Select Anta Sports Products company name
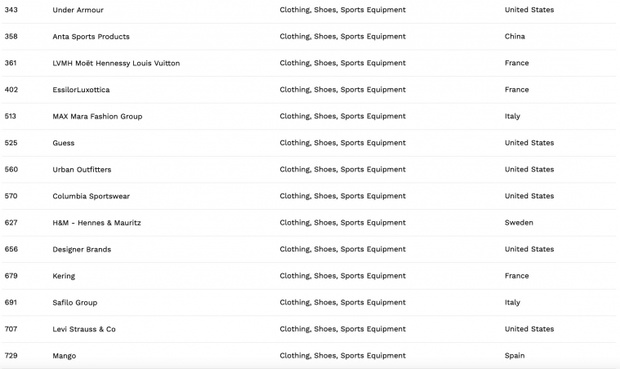Image resolution: width=620 pixels, height=369 pixels. 91,36
